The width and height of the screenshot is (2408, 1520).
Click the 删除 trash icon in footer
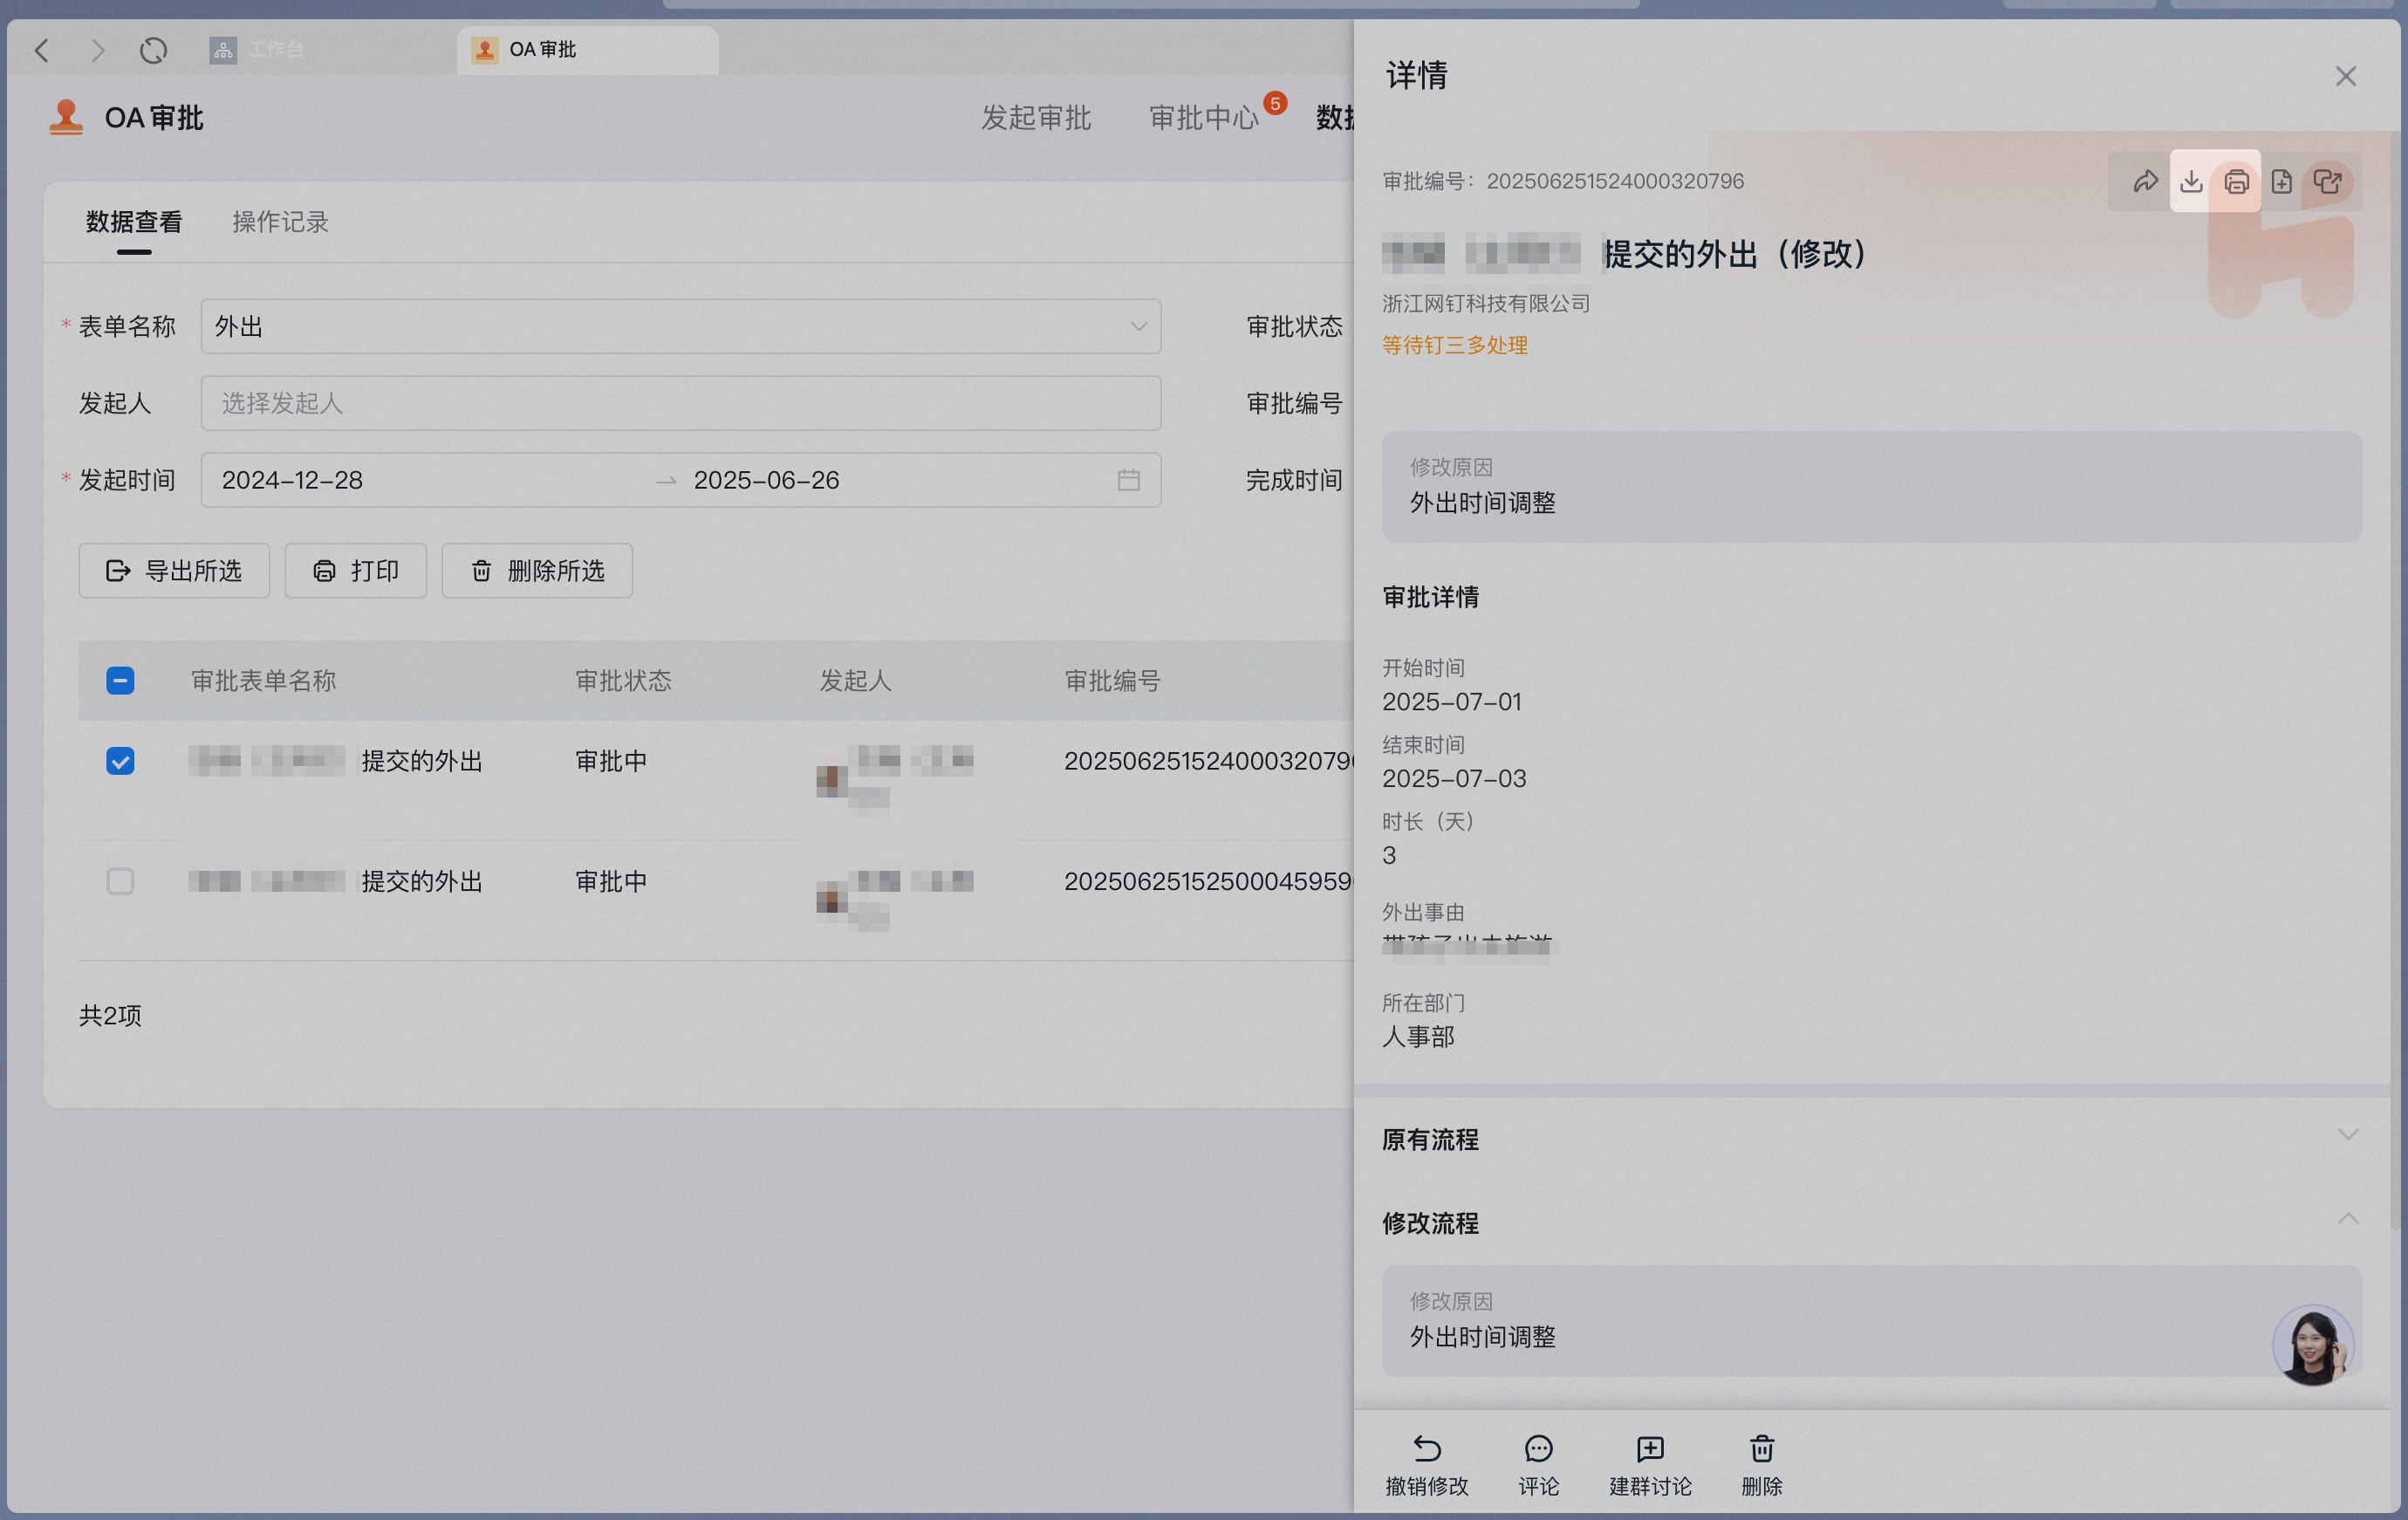[1762, 1448]
